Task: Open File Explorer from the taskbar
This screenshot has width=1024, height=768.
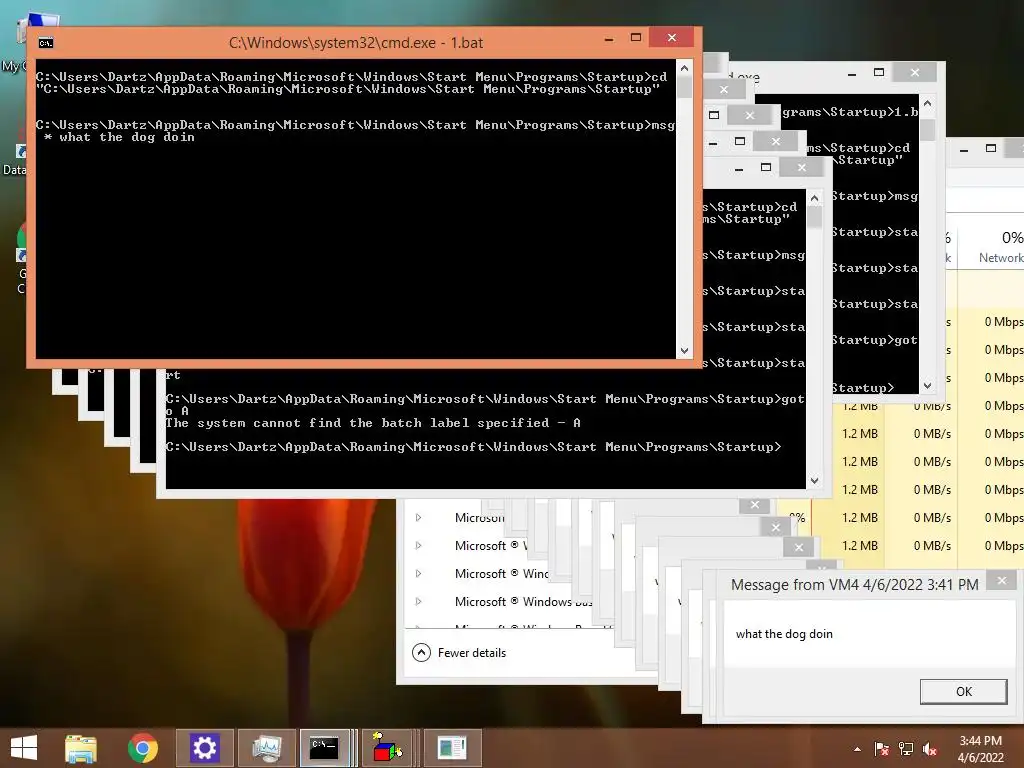Action: 81,748
